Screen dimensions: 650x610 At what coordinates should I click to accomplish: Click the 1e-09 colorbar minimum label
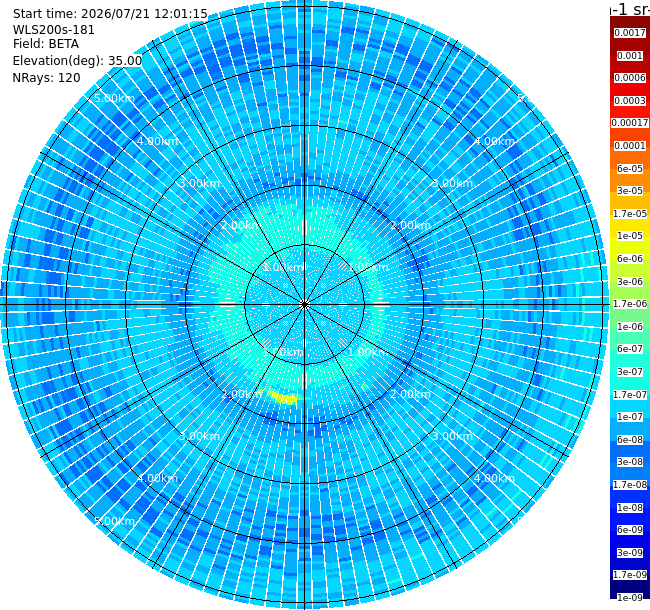[x=630, y=598]
